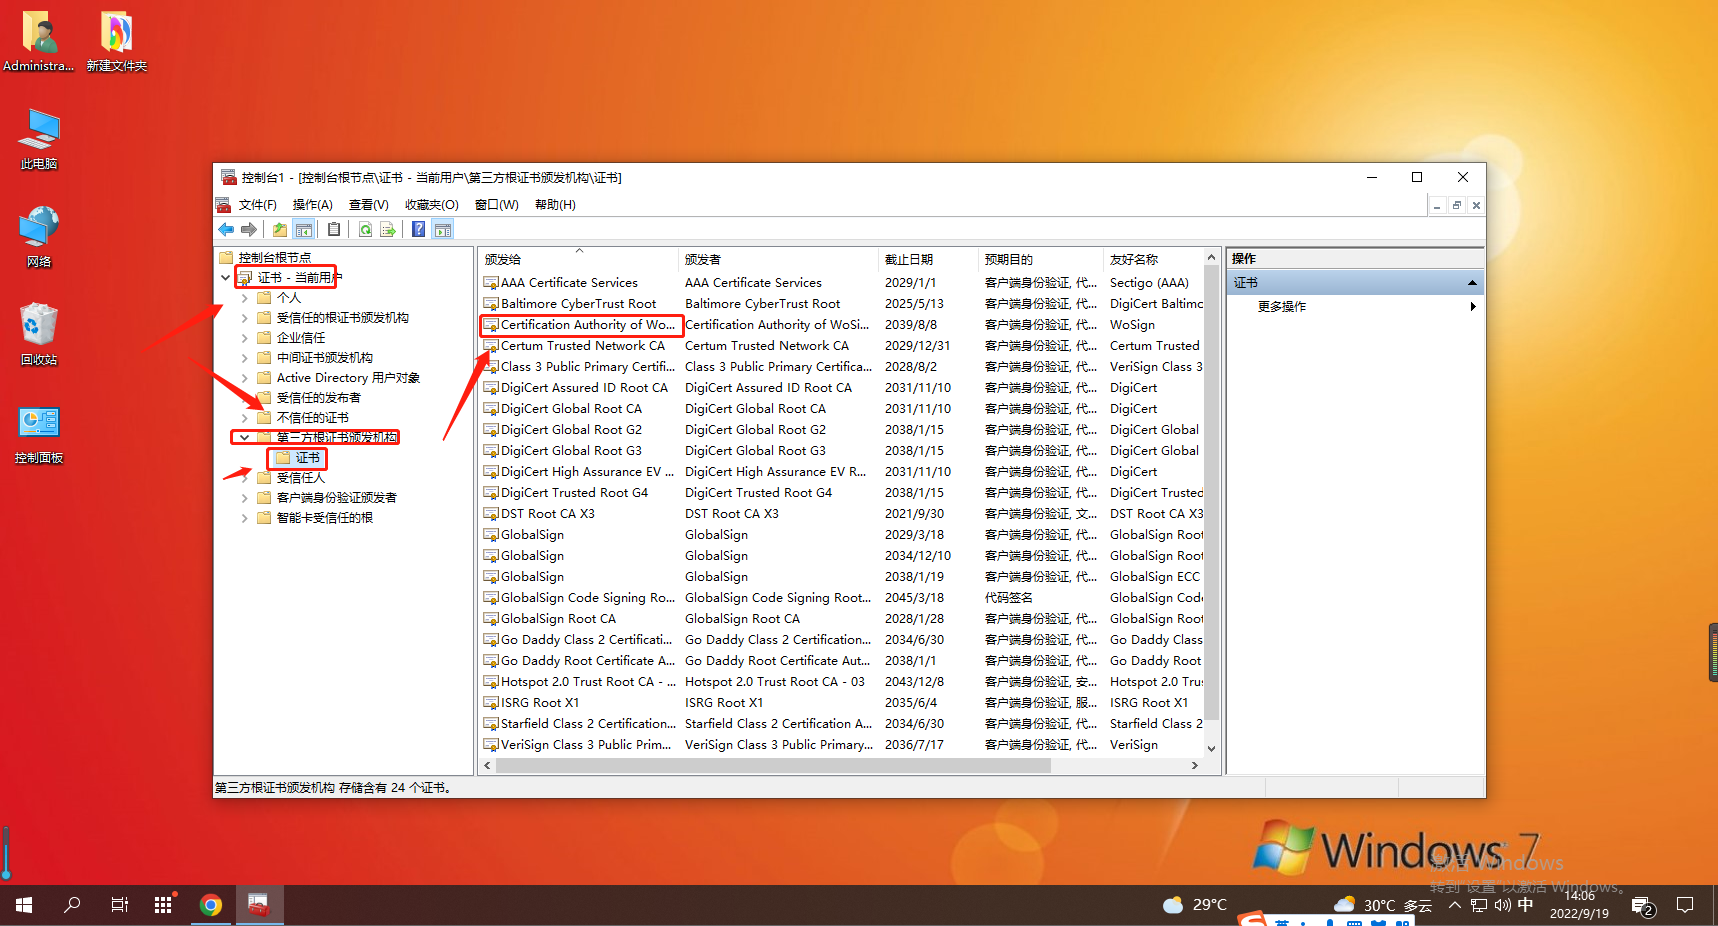
Task: Expand the 企业信任 tree node
Action: point(245,338)
